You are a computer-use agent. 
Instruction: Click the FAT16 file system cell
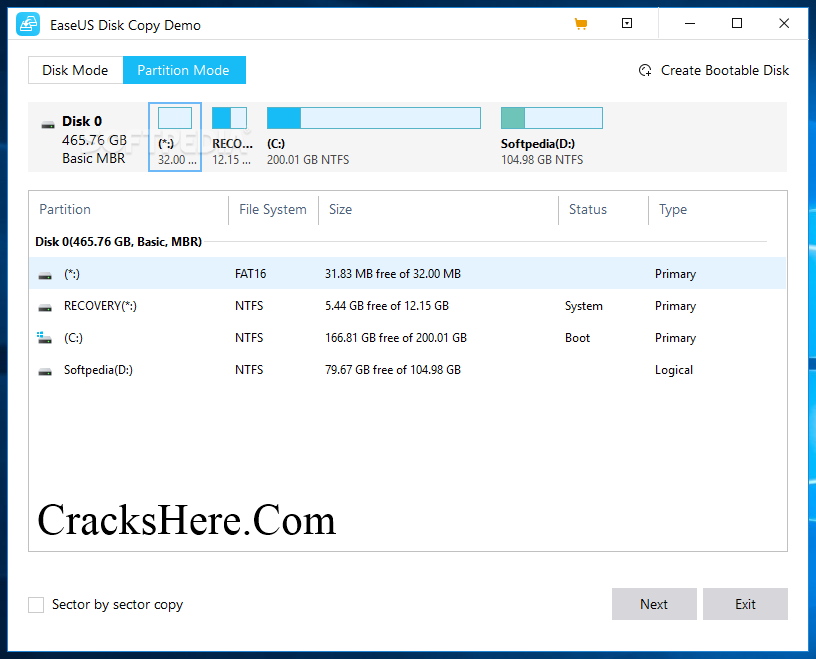(250, 274)
